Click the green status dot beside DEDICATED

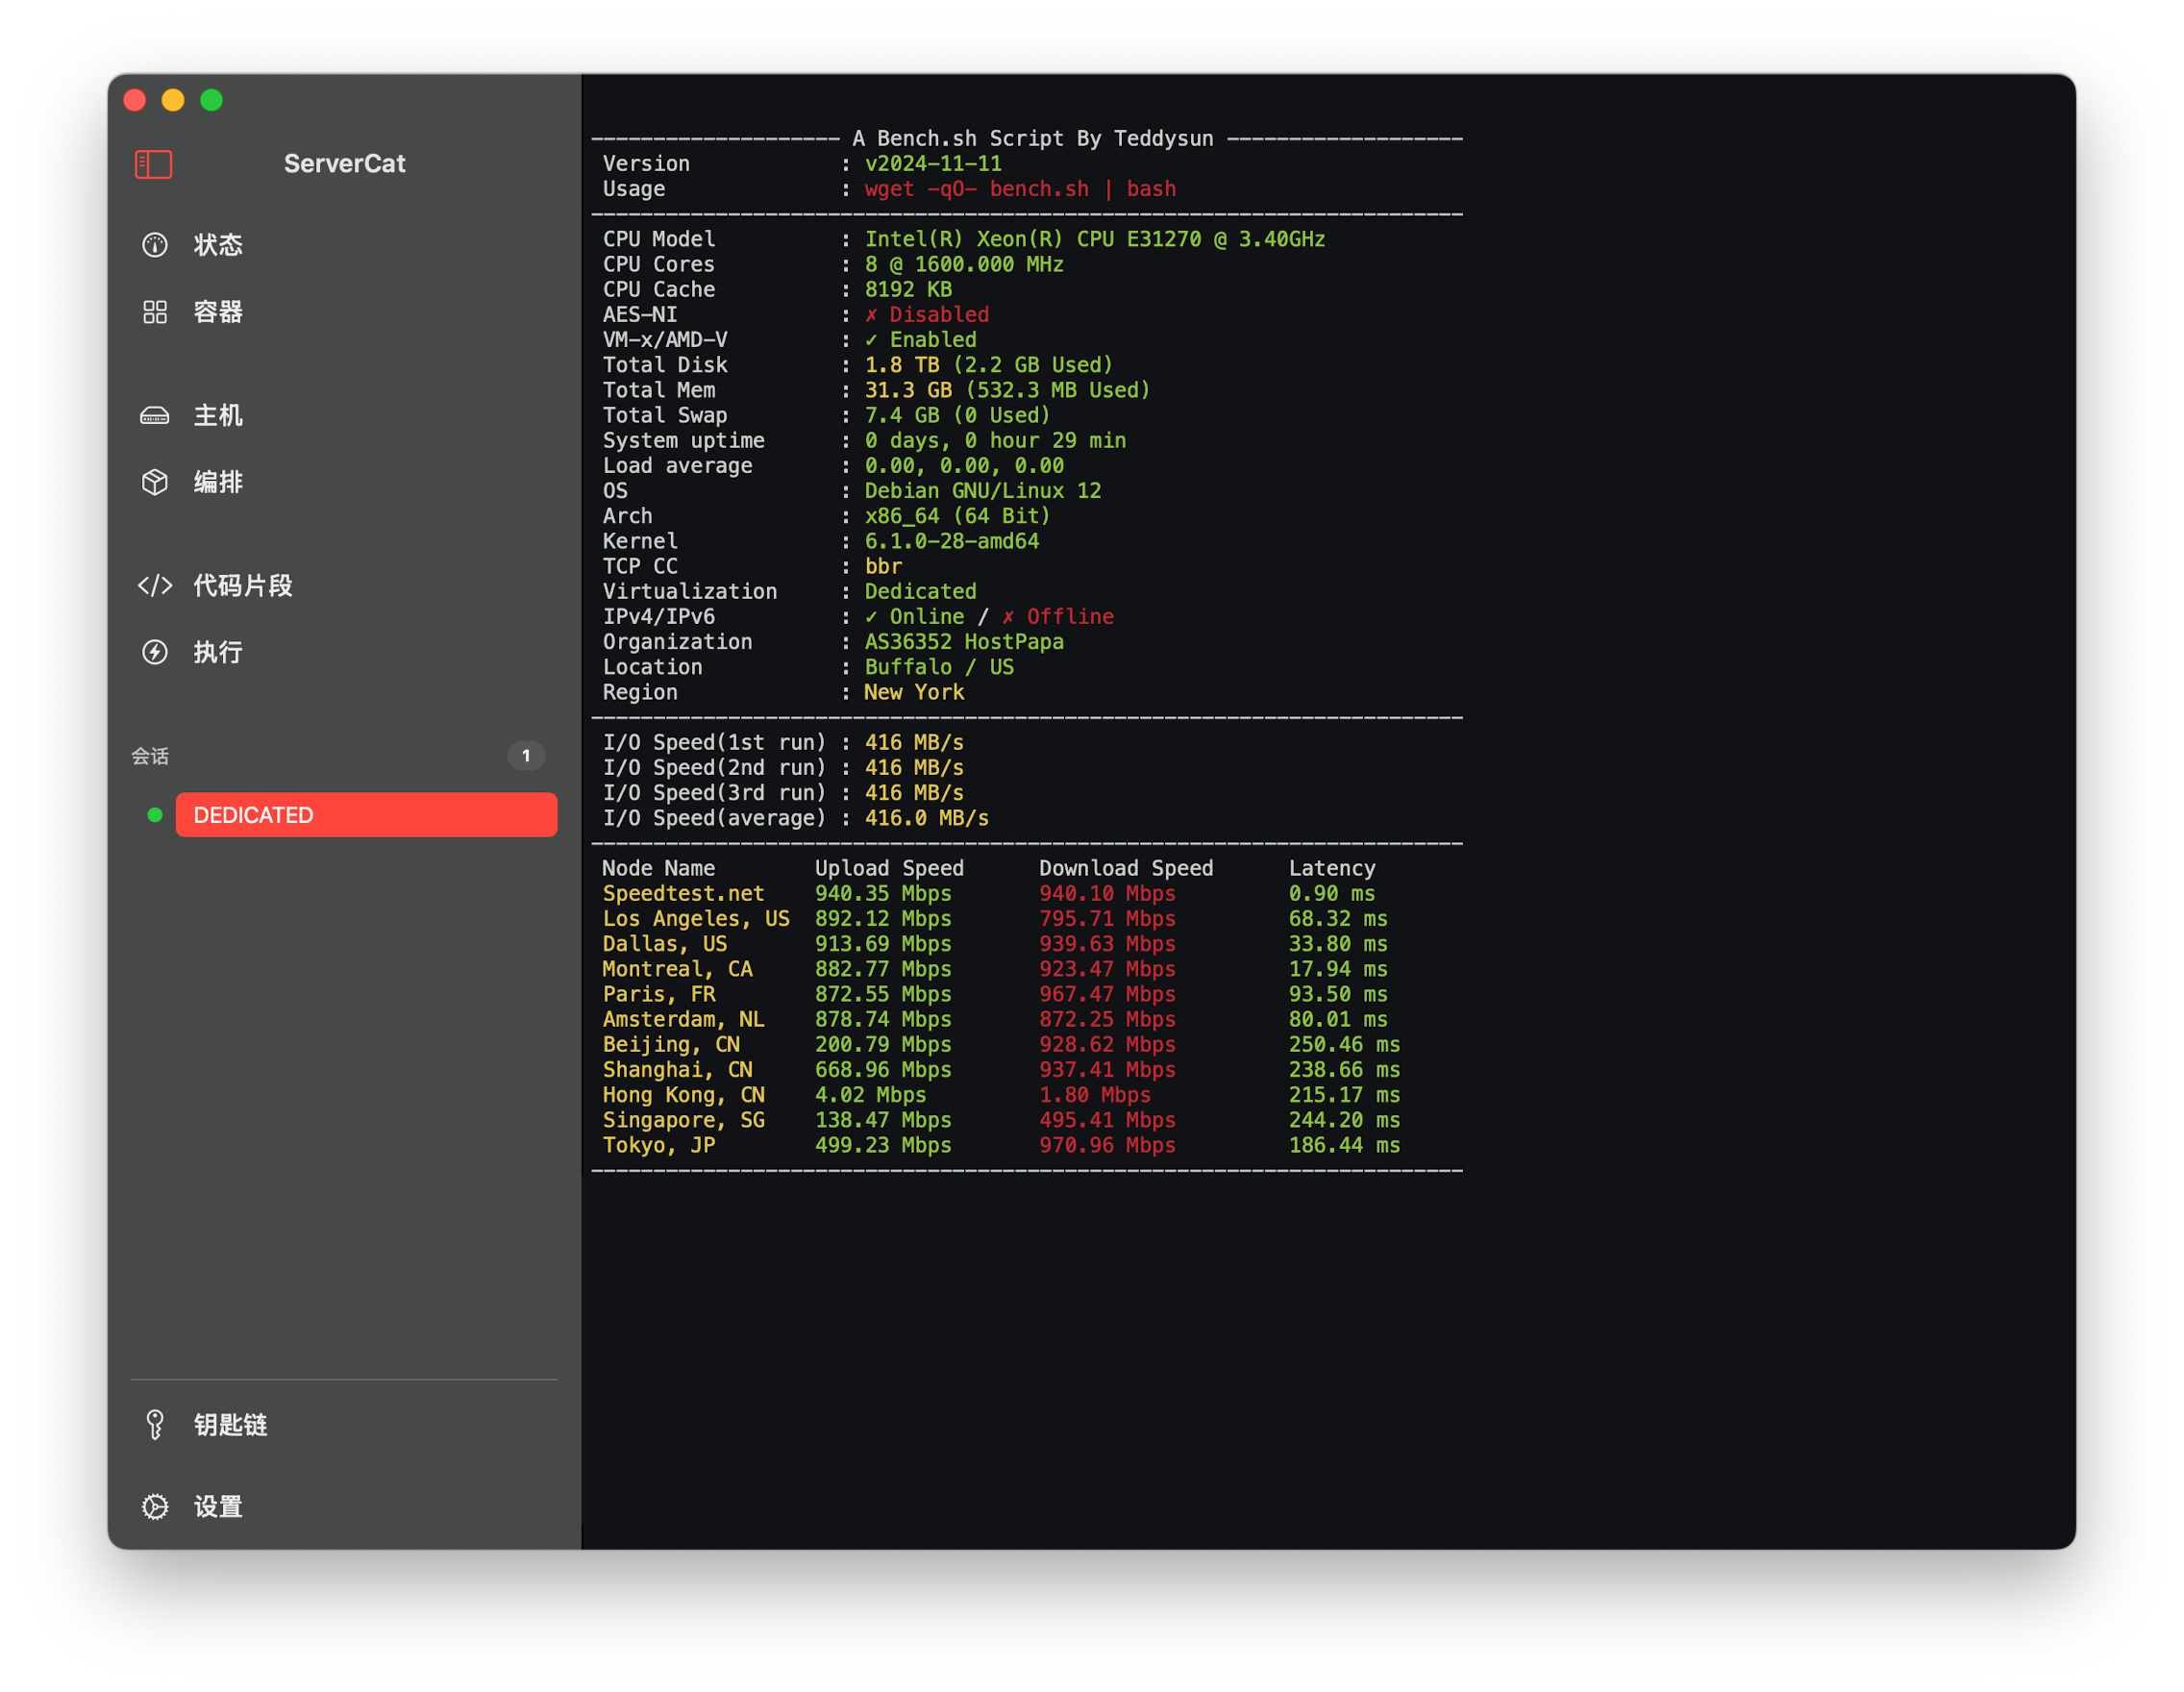tap(155, 815)
